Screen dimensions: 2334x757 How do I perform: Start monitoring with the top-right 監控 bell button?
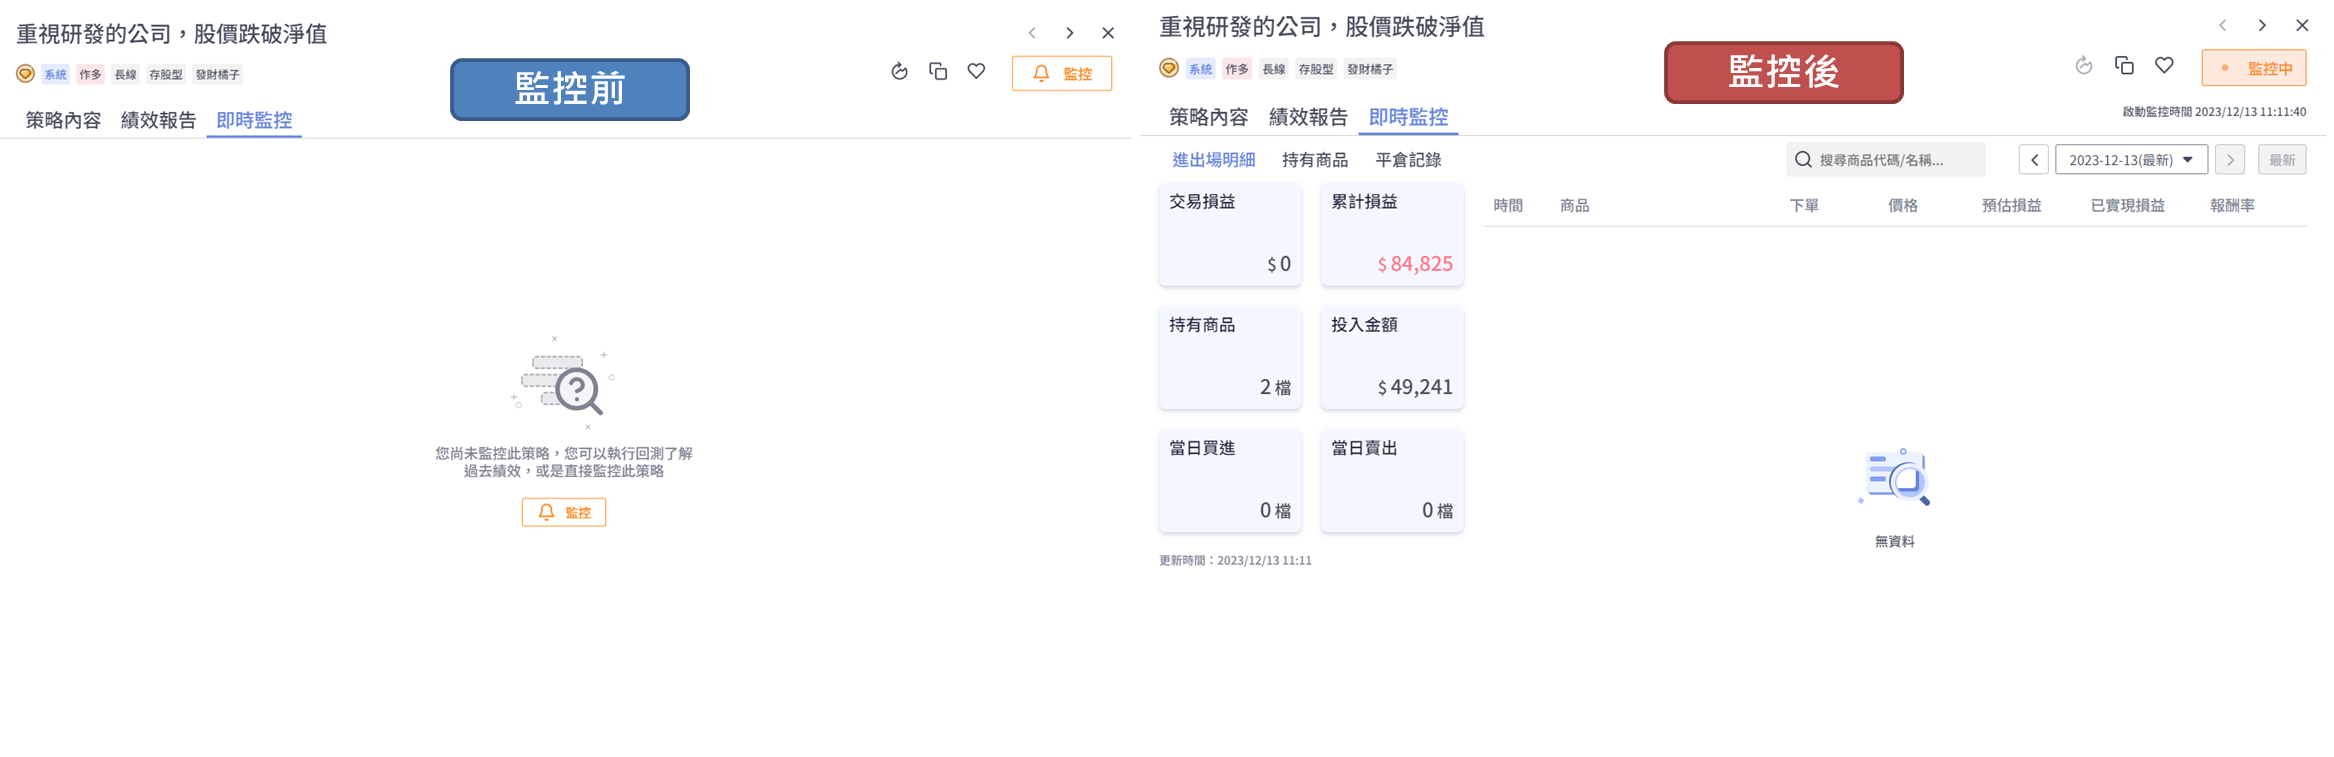[x=1061, y=73]
